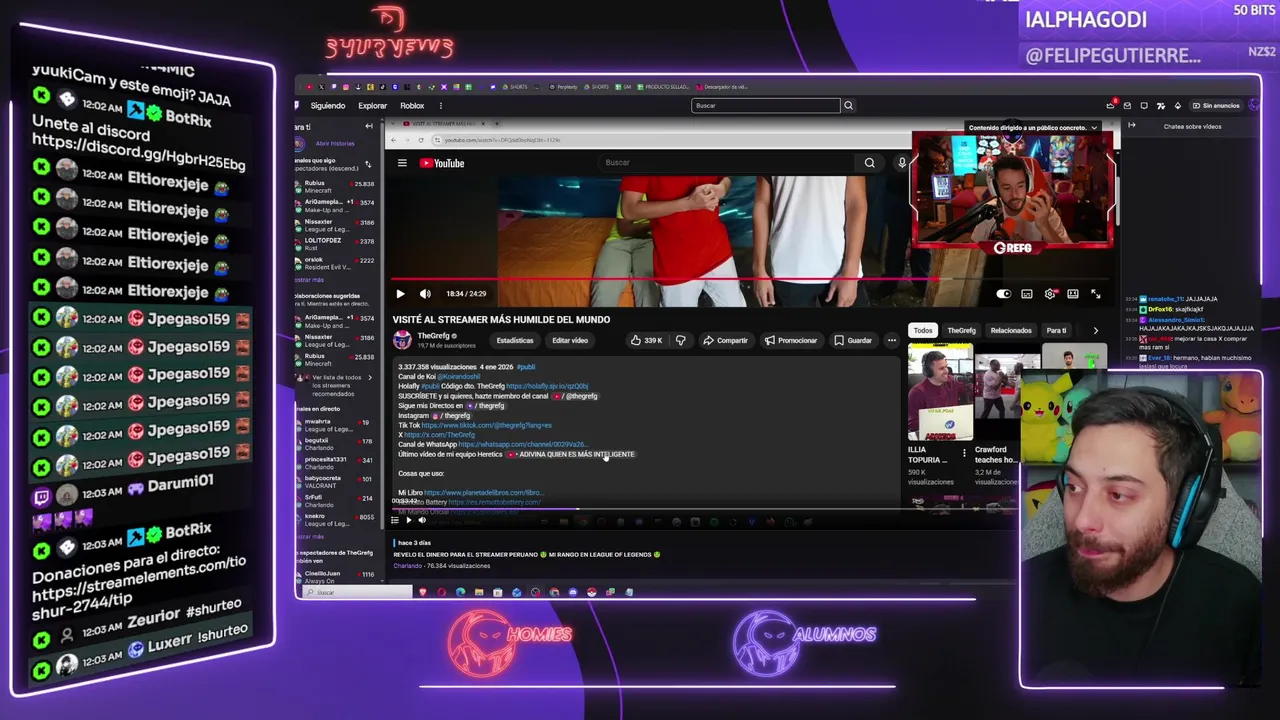Switch YouTube to theater mode
This screenshot has width=1280, height=720.
(x=1073, y=294)
